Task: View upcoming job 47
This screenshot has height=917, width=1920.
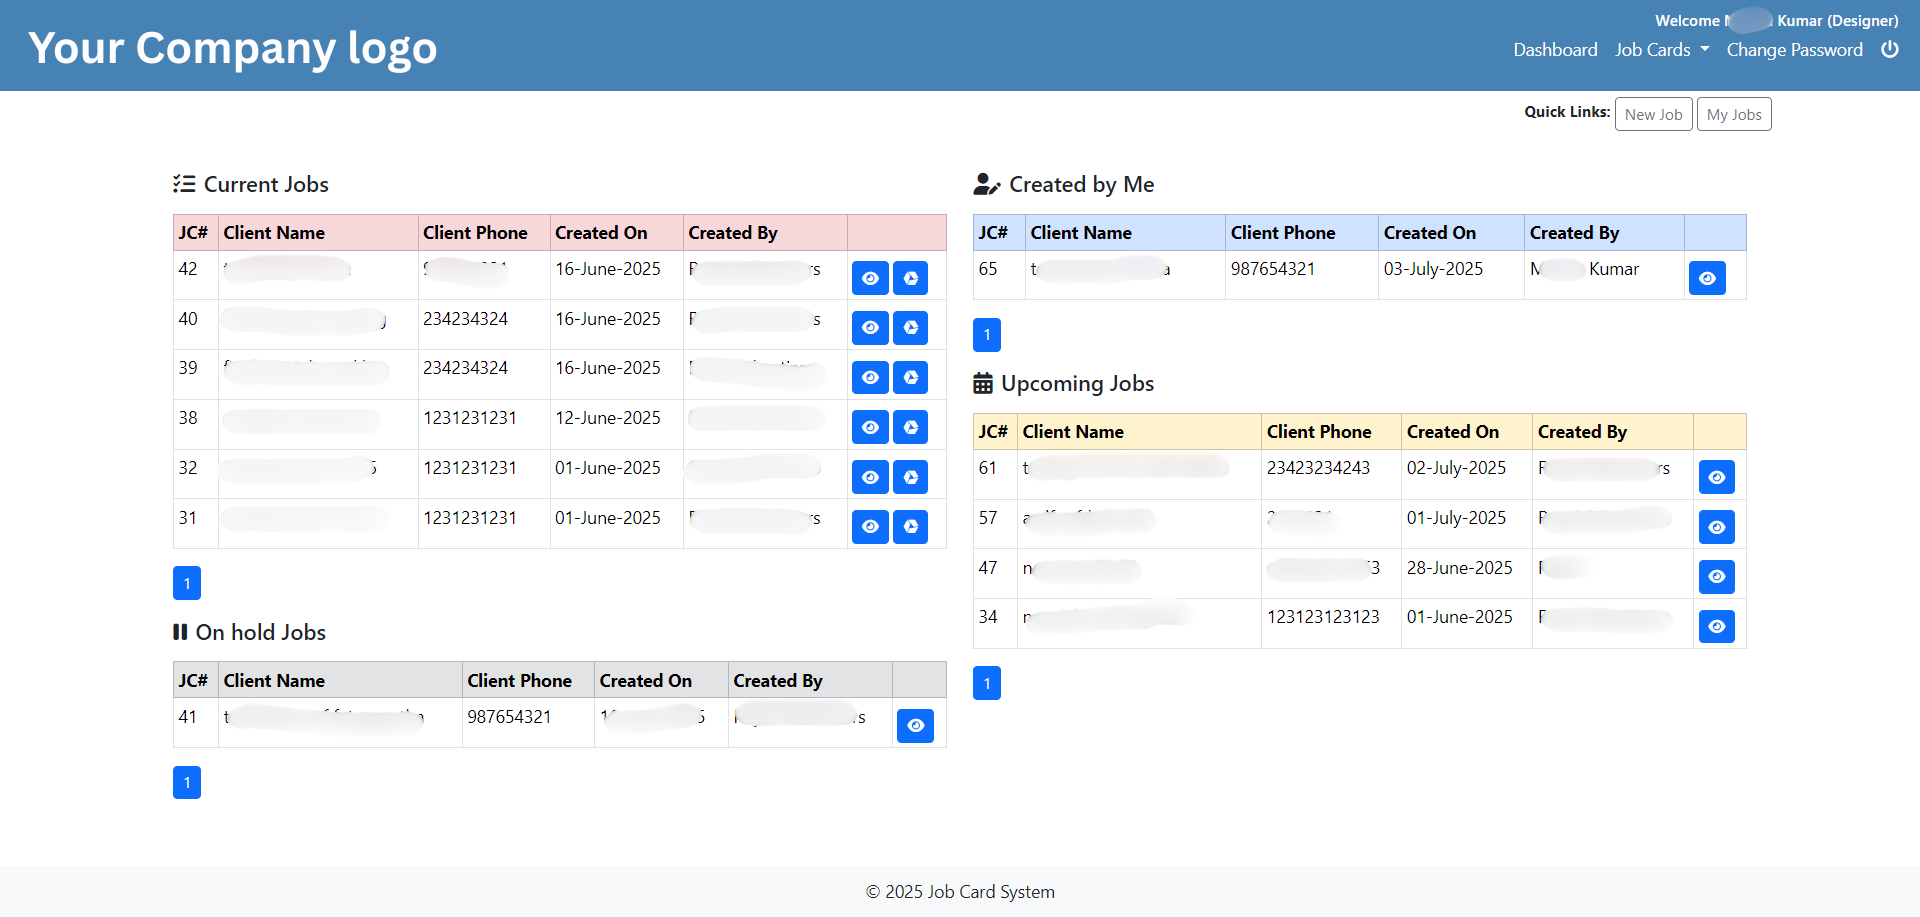Action: pyautogui.click(x=1716, y=576)
